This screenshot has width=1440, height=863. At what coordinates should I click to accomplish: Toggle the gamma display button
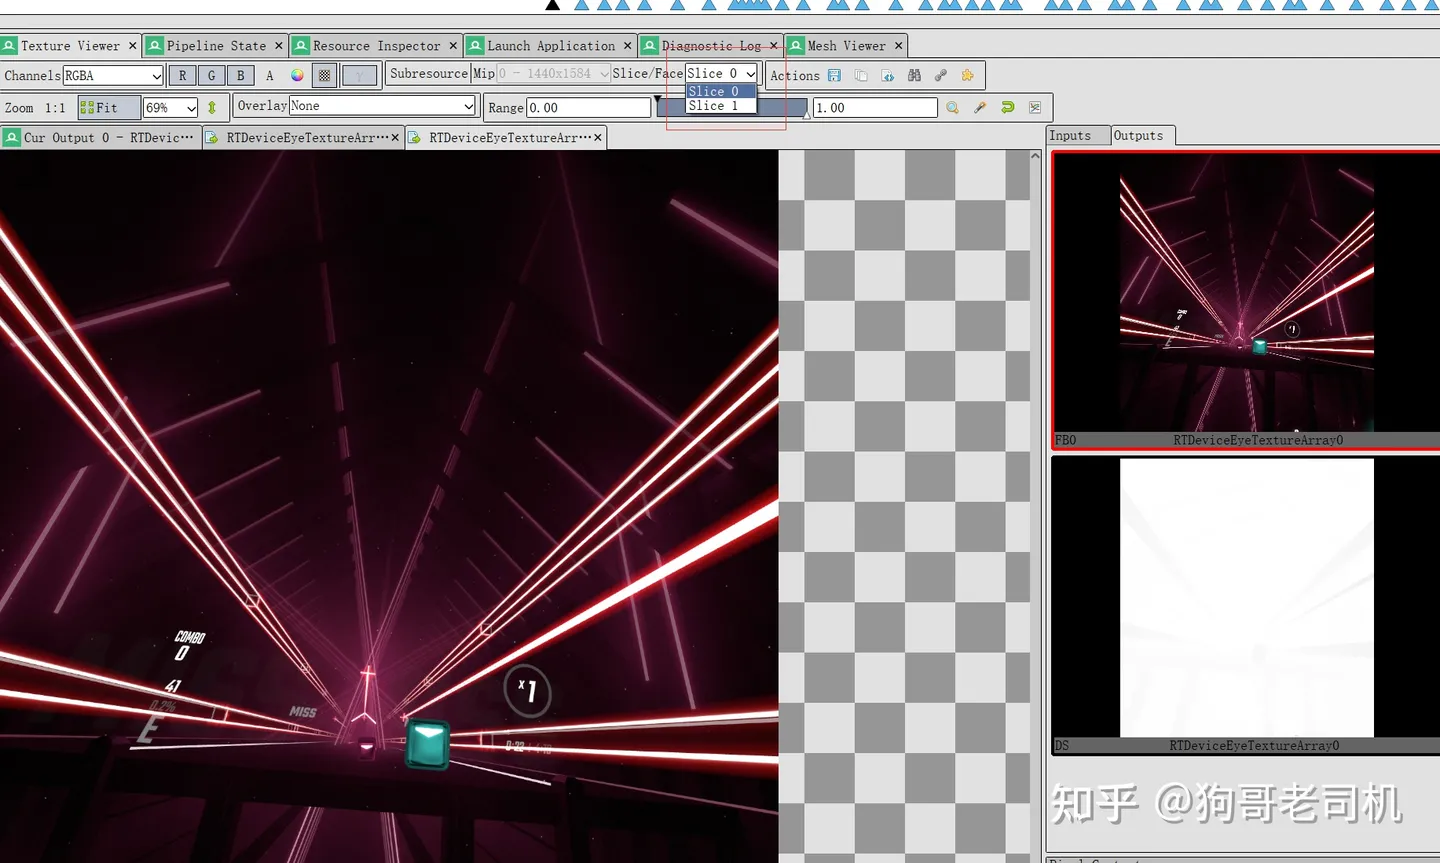pyautogui.click(x=359, y=75)
